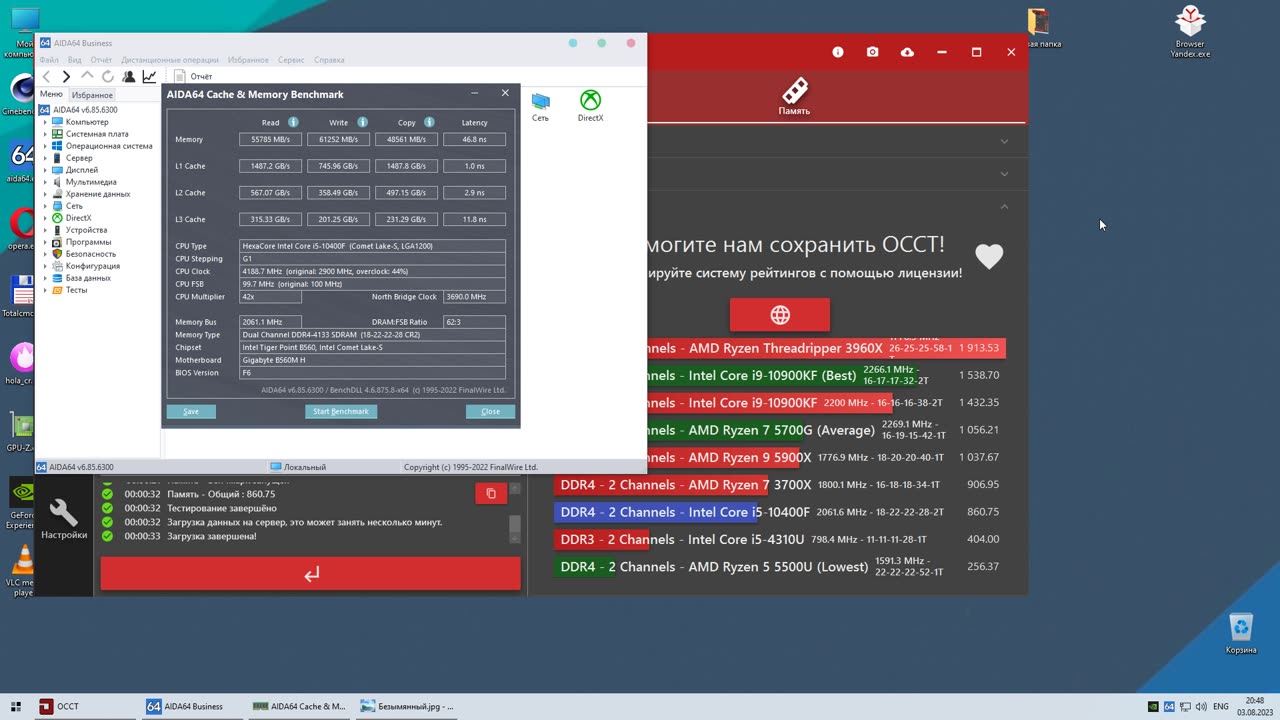Click the red return arrow bar in OCCT

[311, 574]
